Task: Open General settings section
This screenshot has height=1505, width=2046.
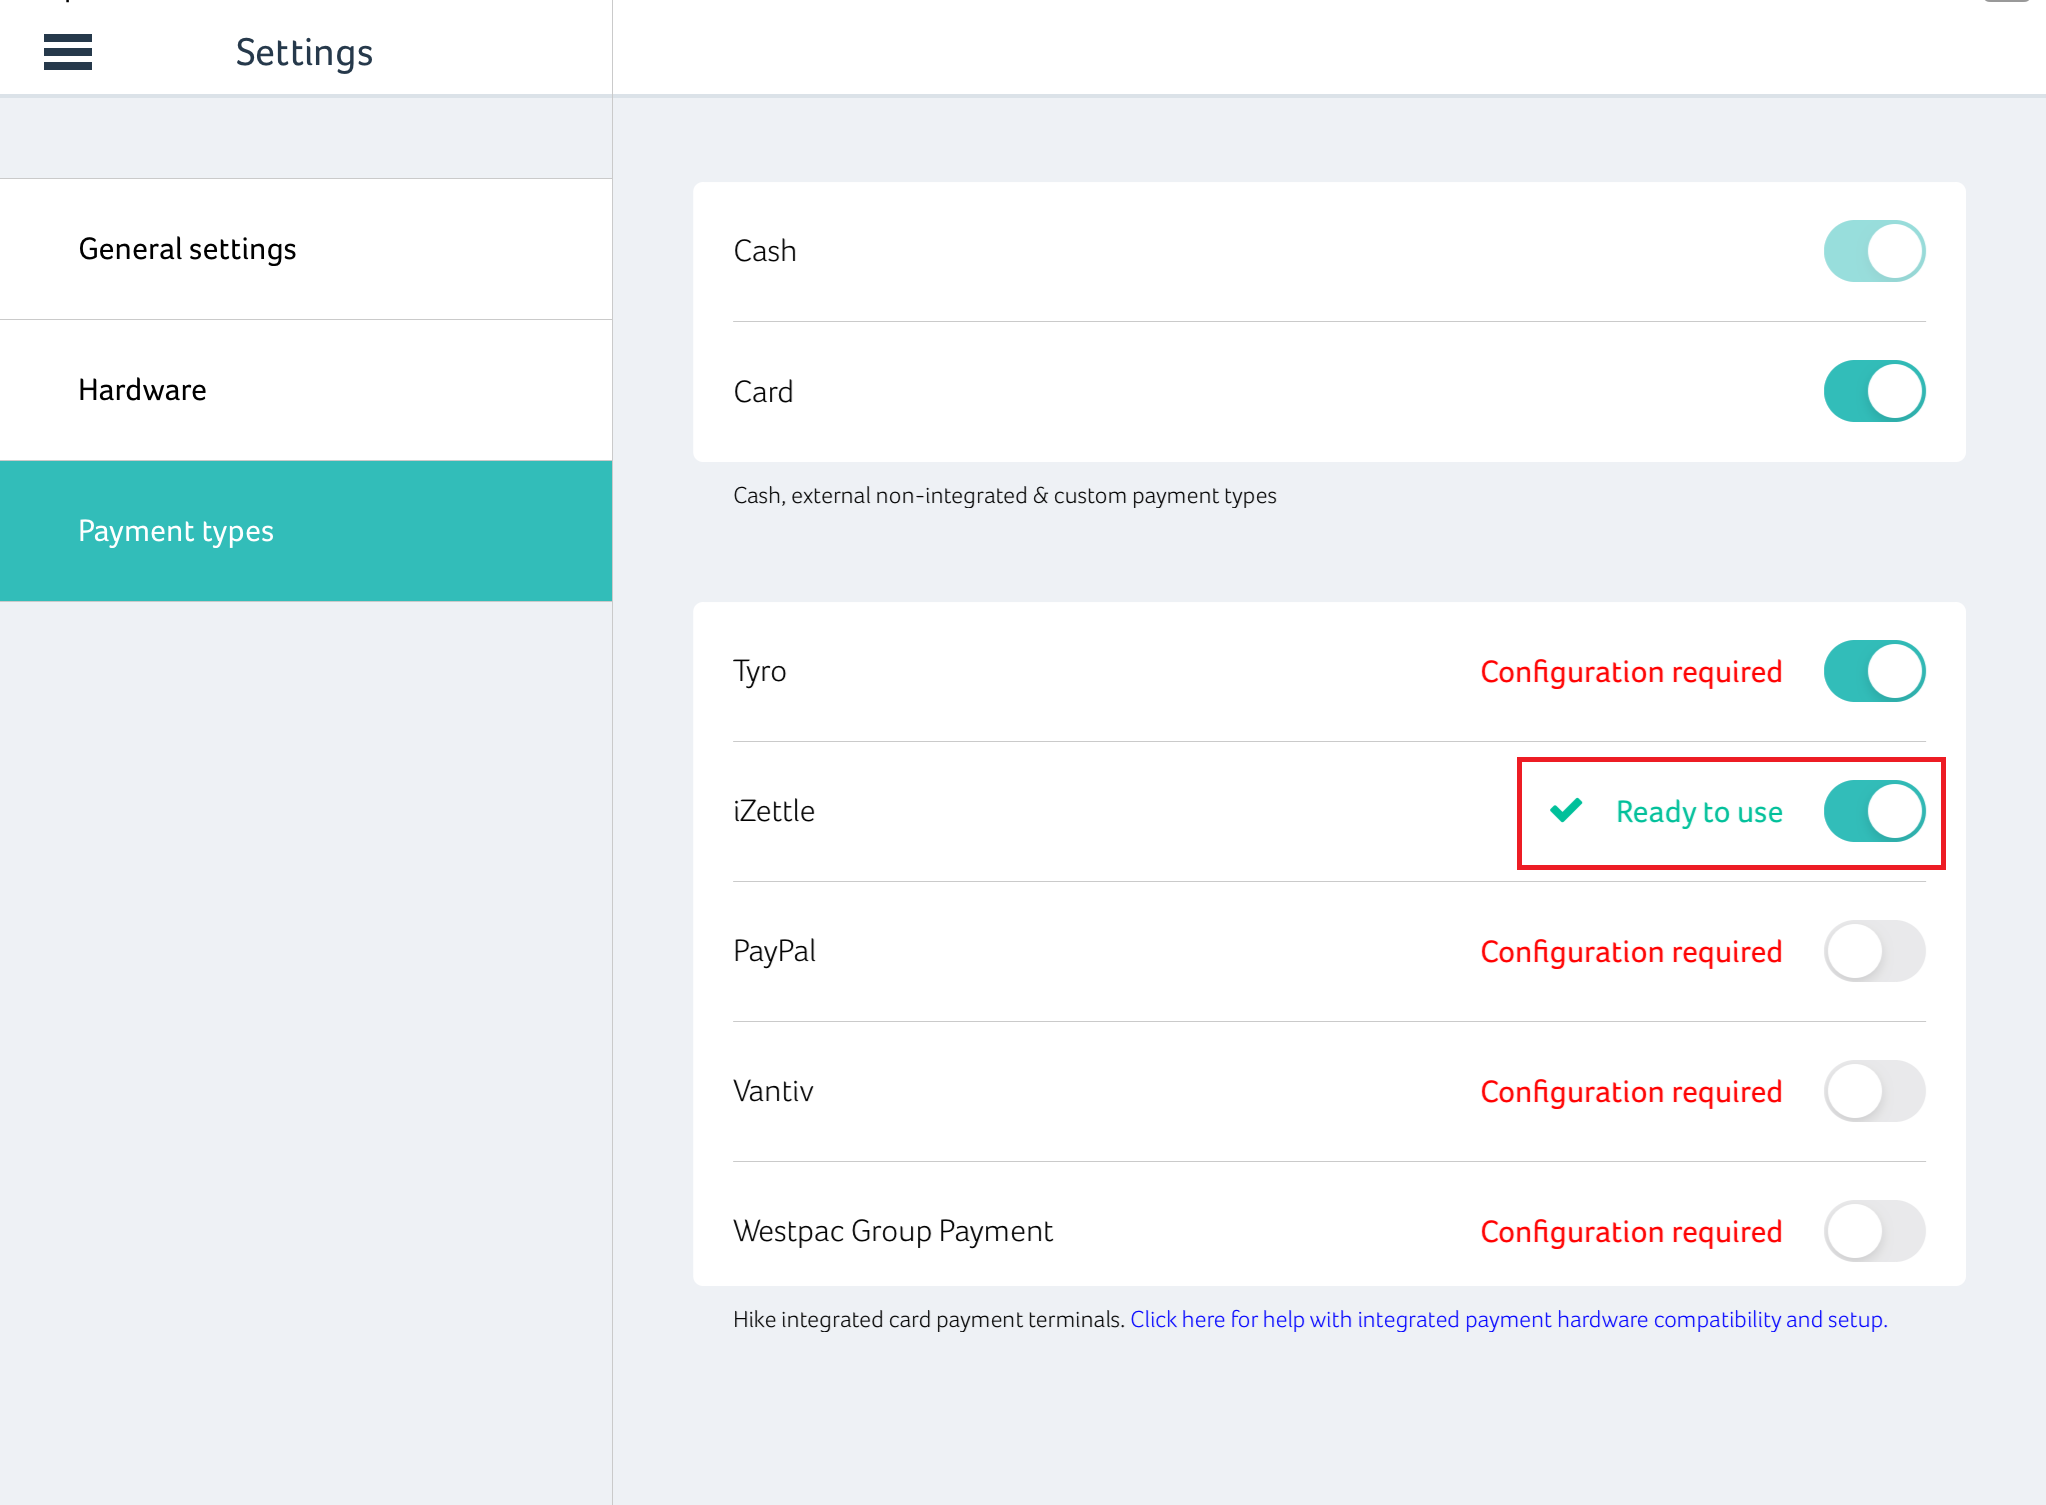Action: 188,249
